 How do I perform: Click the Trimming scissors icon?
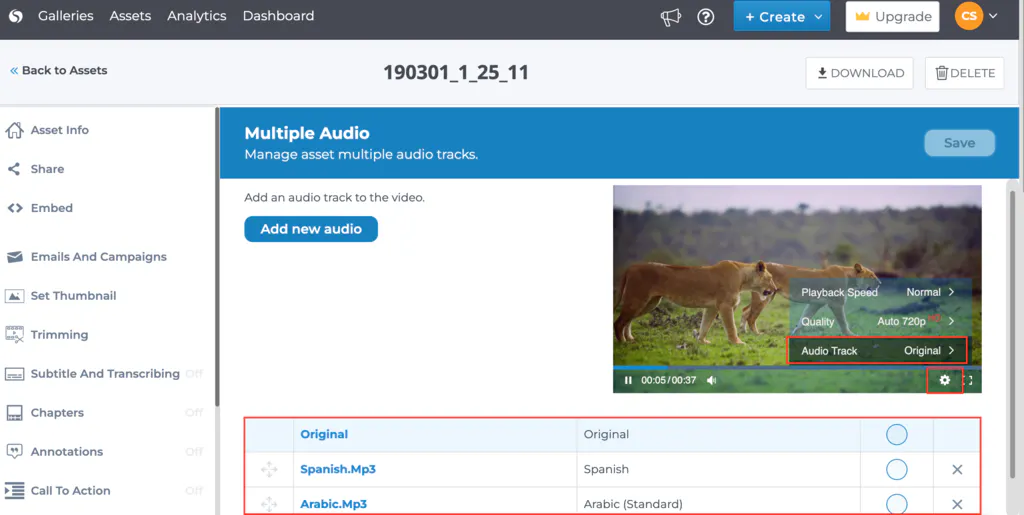point(14,334)
